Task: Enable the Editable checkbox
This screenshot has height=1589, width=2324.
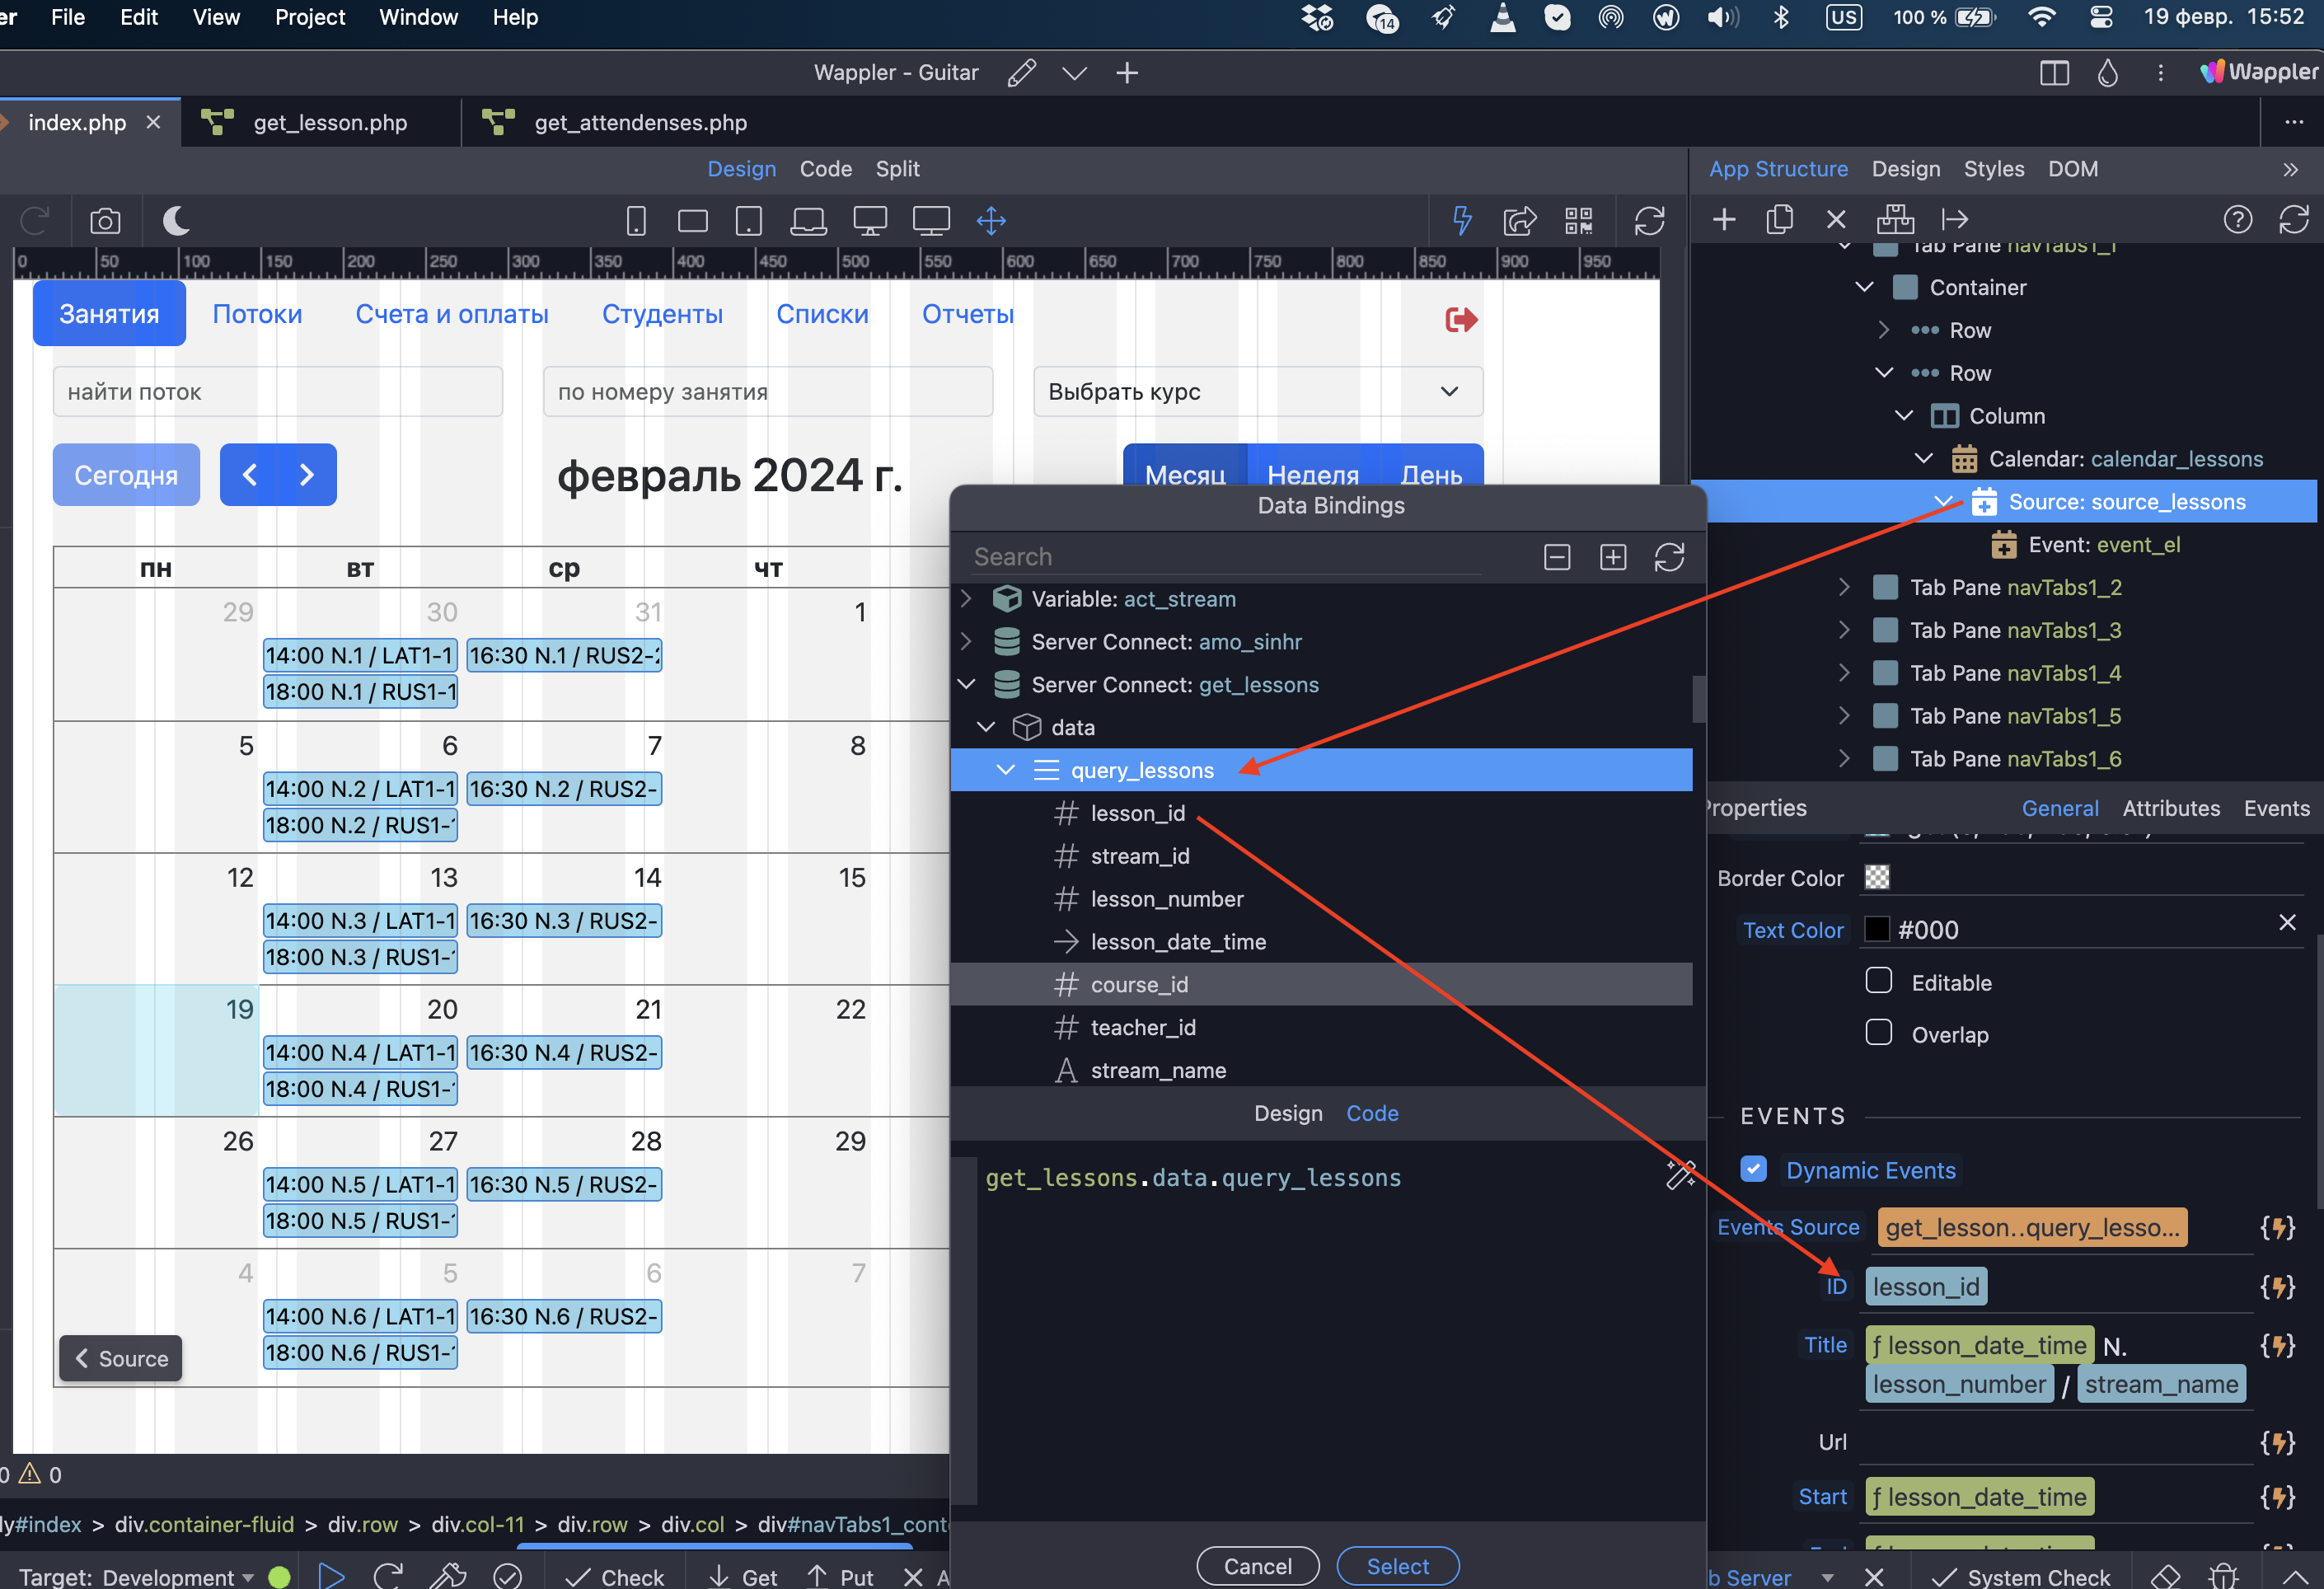Action: (1879, 981)
